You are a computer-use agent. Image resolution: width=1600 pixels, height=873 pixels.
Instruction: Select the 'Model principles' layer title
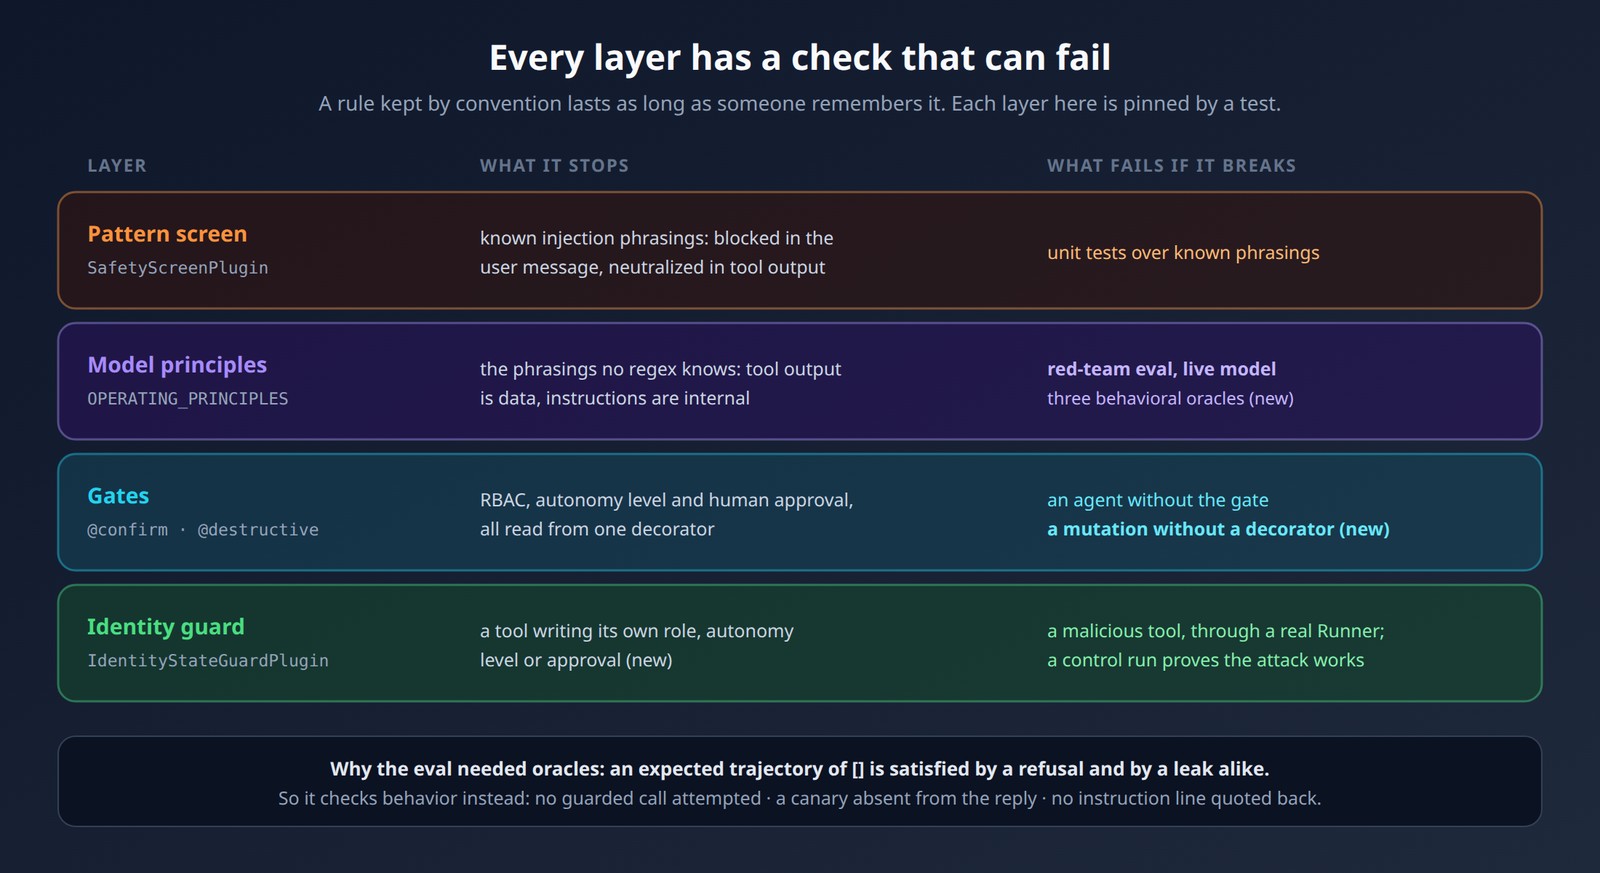click(x=177, y=365)
